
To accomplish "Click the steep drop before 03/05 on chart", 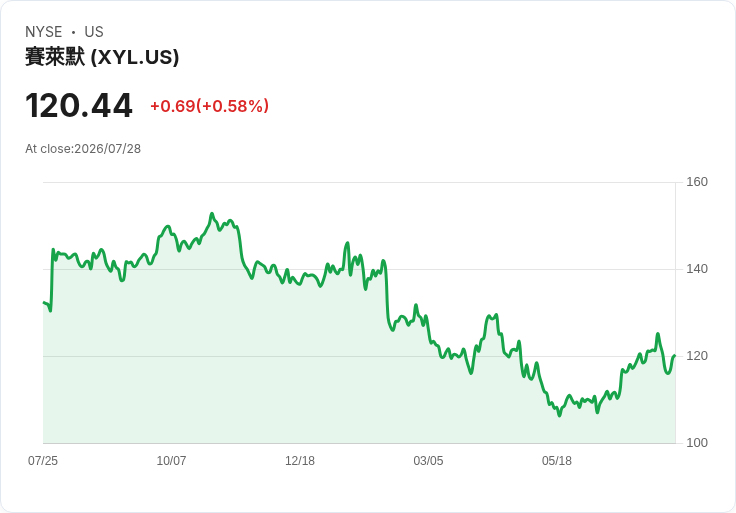I will tap(387, 293).
